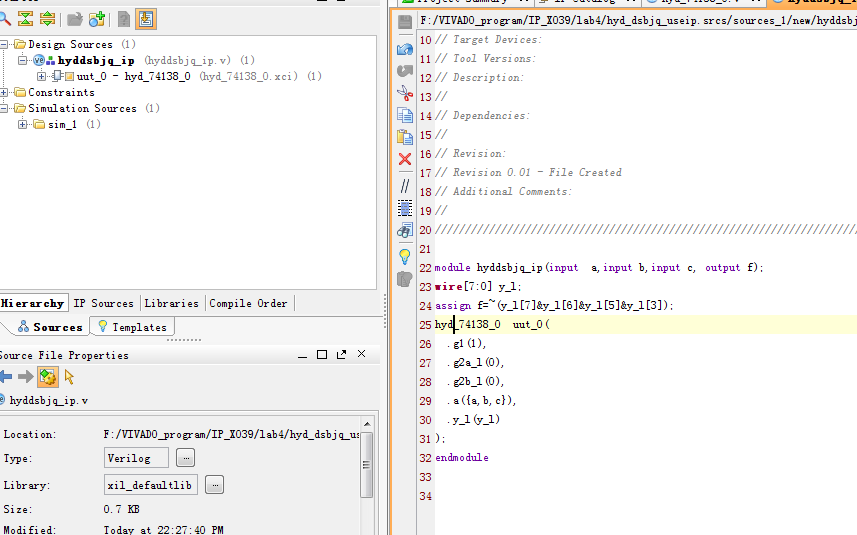Open the Compile Order tab
This screenshot has width=857, height=535.
point(248,304)
